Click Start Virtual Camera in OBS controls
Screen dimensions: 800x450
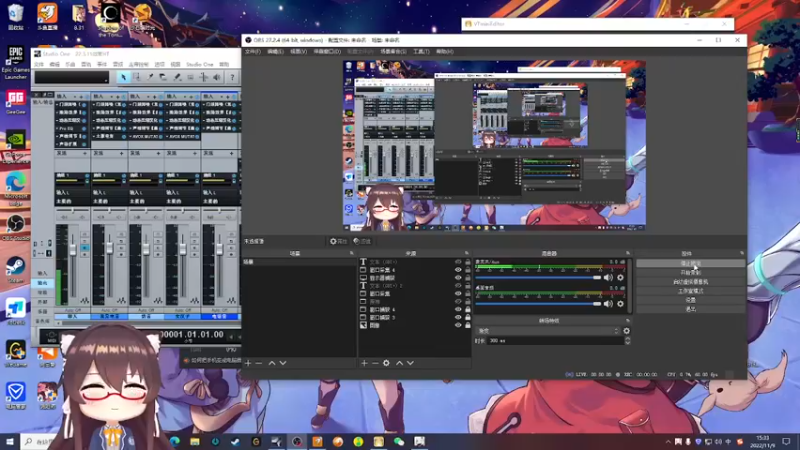[x=690, y=282]
